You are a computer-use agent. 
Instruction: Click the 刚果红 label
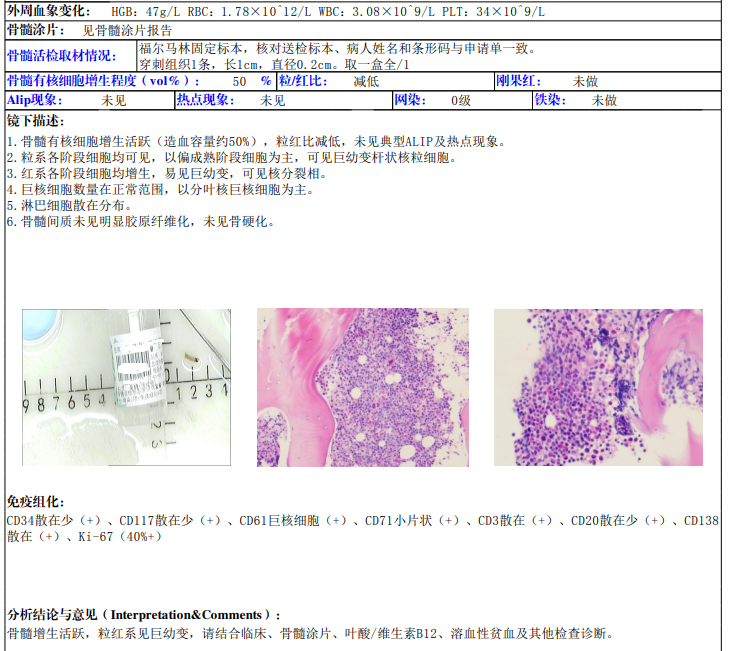519,81
